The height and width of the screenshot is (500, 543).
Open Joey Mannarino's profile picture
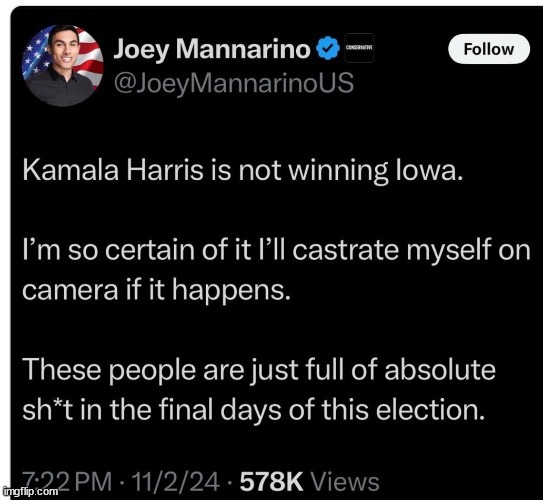point(63,65)
